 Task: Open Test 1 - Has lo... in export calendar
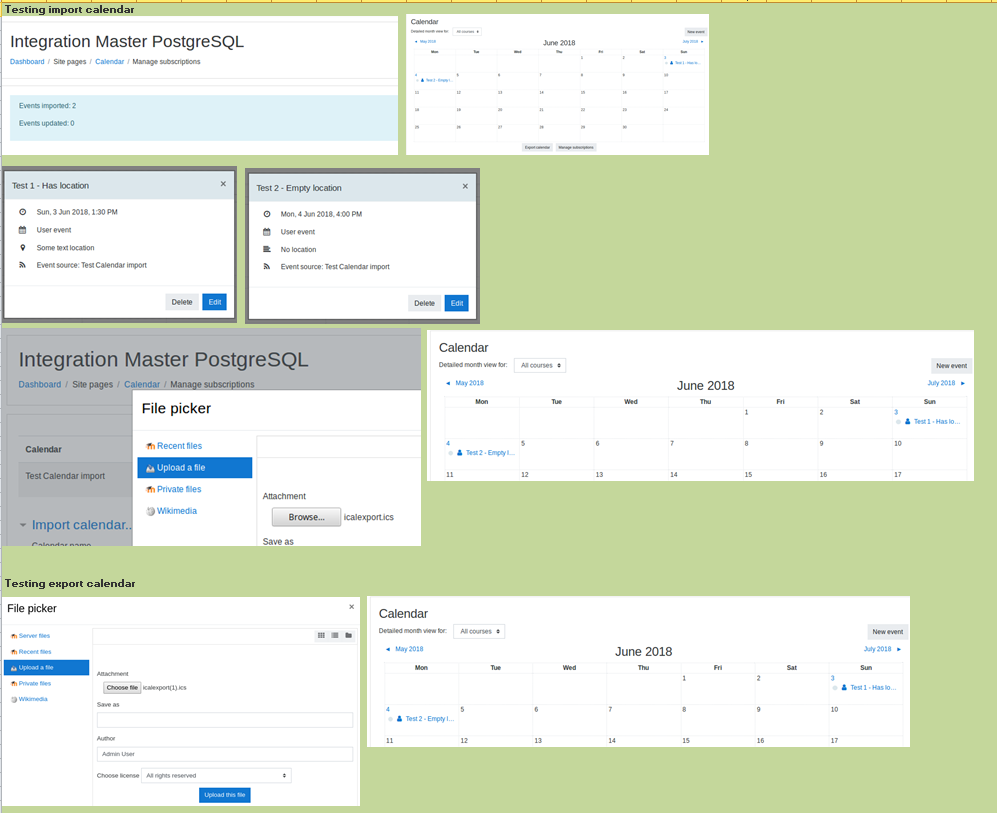[x=873, y=687]
